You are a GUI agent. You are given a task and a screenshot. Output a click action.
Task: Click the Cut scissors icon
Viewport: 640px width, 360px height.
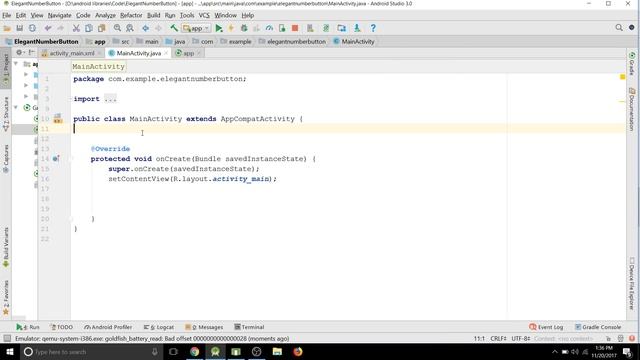(x=76, y=28)
